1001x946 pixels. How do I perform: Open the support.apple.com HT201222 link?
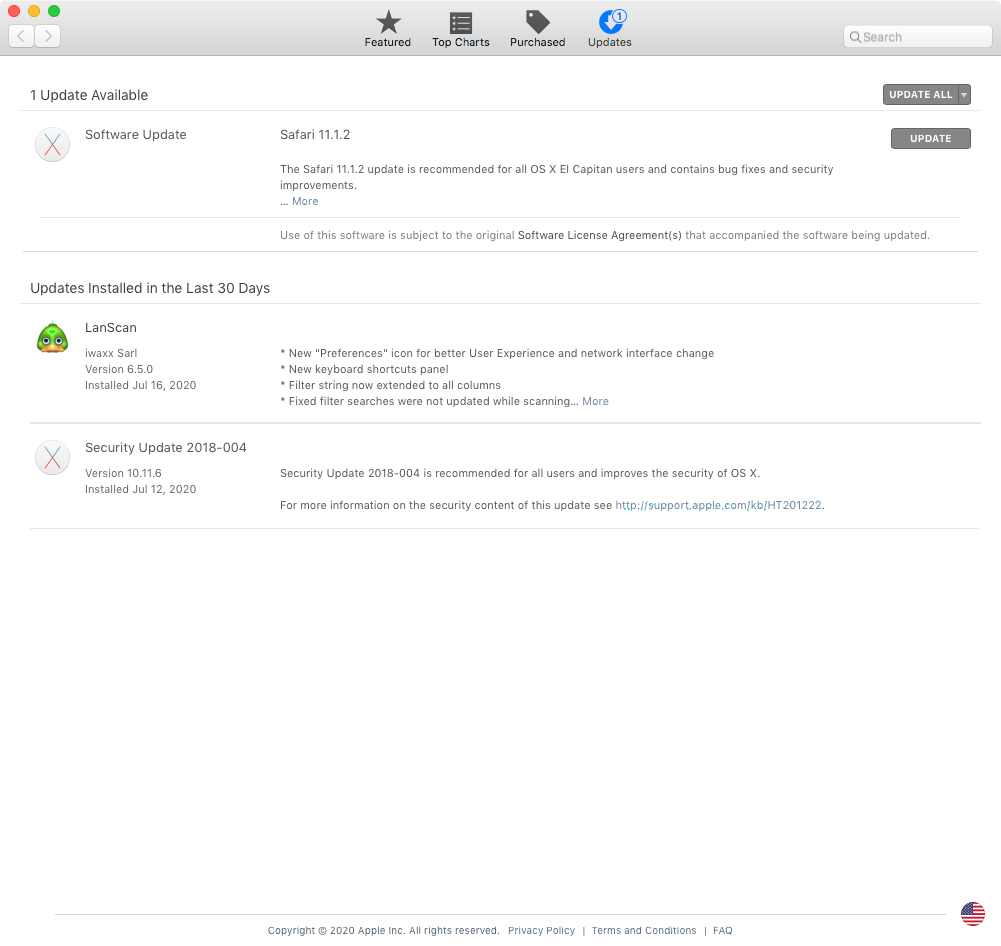coord(718,506)
